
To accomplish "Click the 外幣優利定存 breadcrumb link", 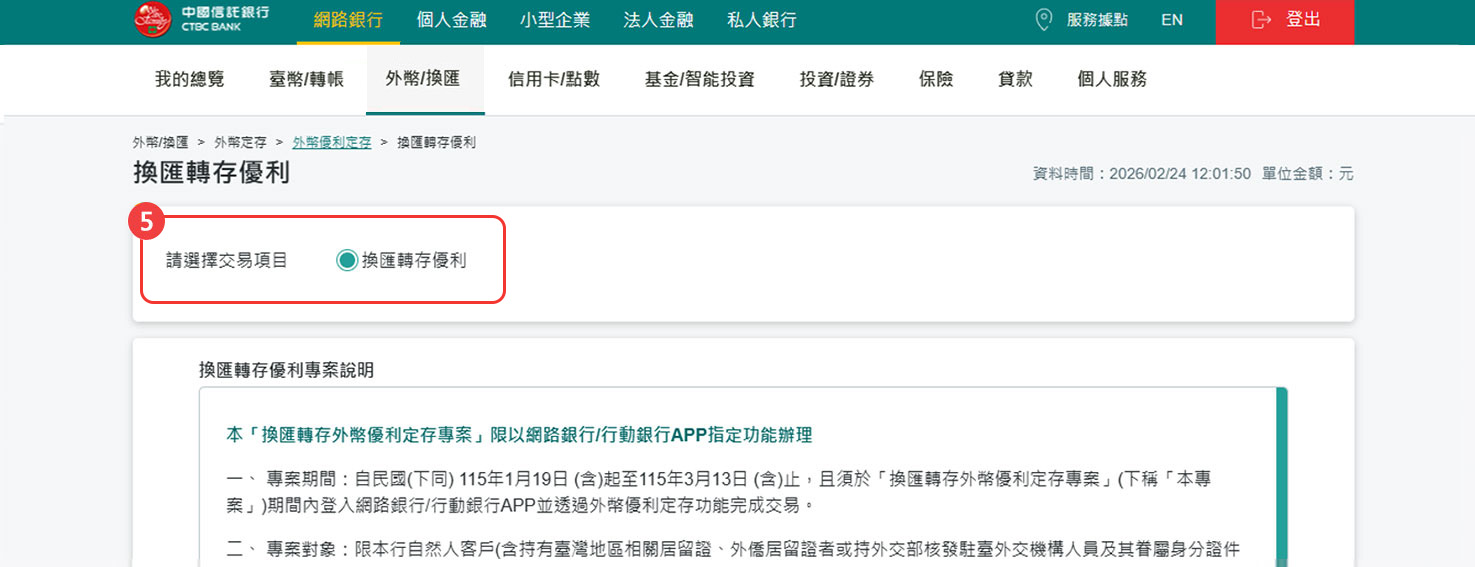I will click(332, 143).
